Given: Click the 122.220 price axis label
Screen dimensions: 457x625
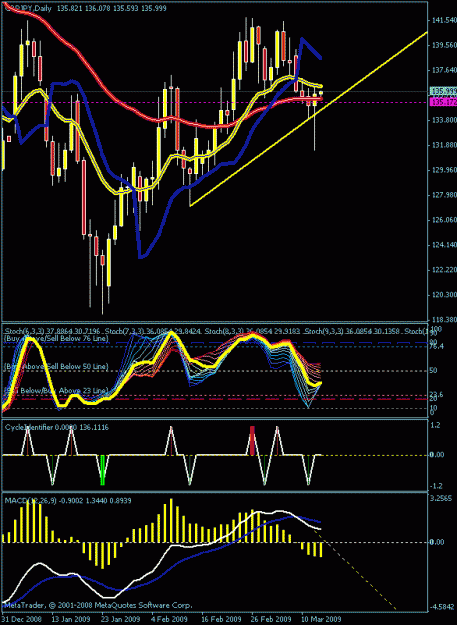Looking at the screenshot, I should (x=443, y=270).
